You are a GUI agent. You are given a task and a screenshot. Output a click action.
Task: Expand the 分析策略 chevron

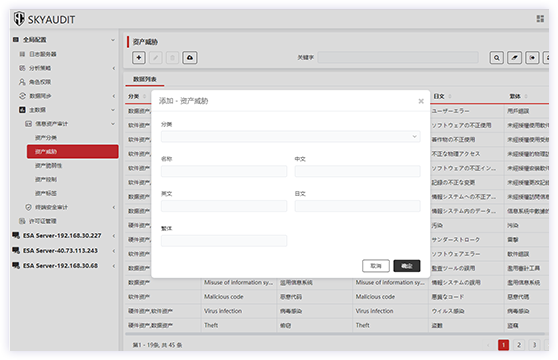click(114, 68)
